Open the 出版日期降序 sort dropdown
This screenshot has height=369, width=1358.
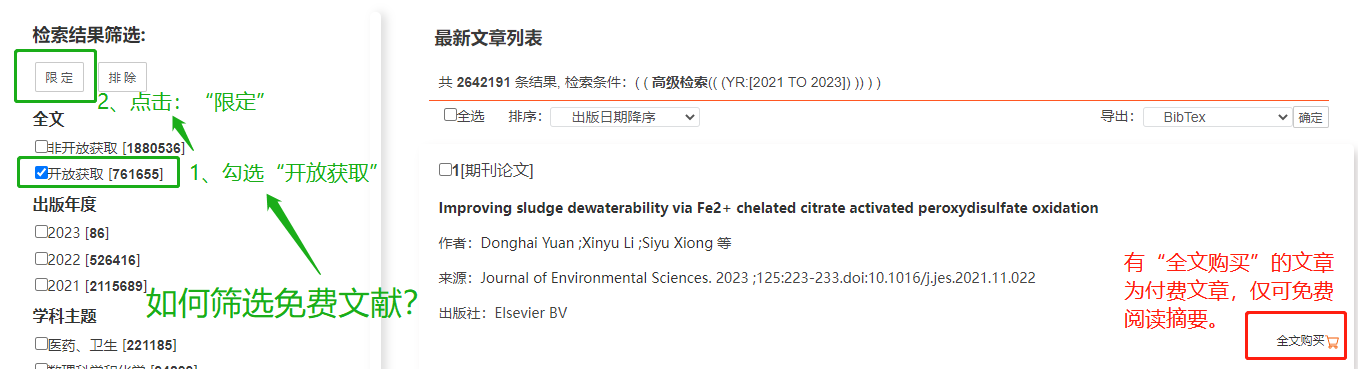pyautogui.click(x=625, y=117)
